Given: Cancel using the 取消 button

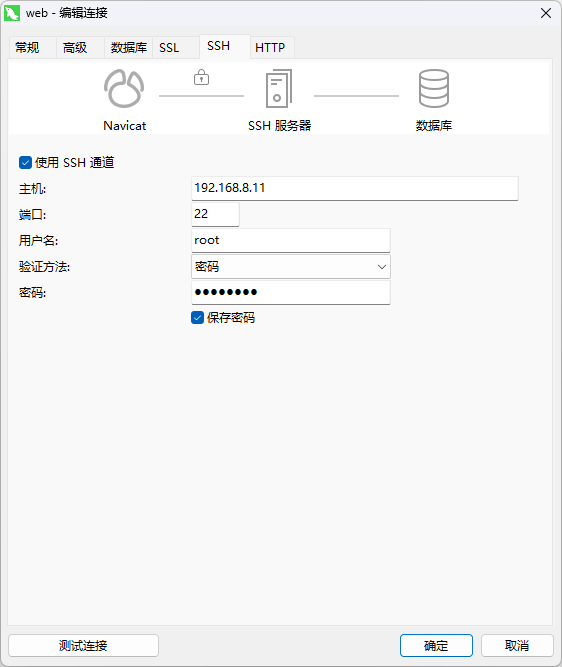Looking at the screenshot, I should coord(517,646).
